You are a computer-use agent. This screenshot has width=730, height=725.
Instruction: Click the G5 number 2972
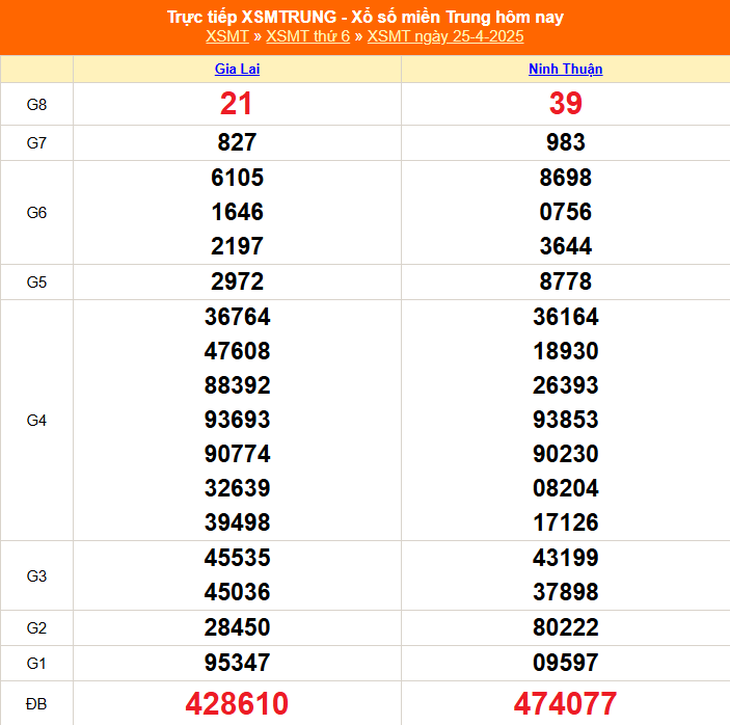[237, 282]
